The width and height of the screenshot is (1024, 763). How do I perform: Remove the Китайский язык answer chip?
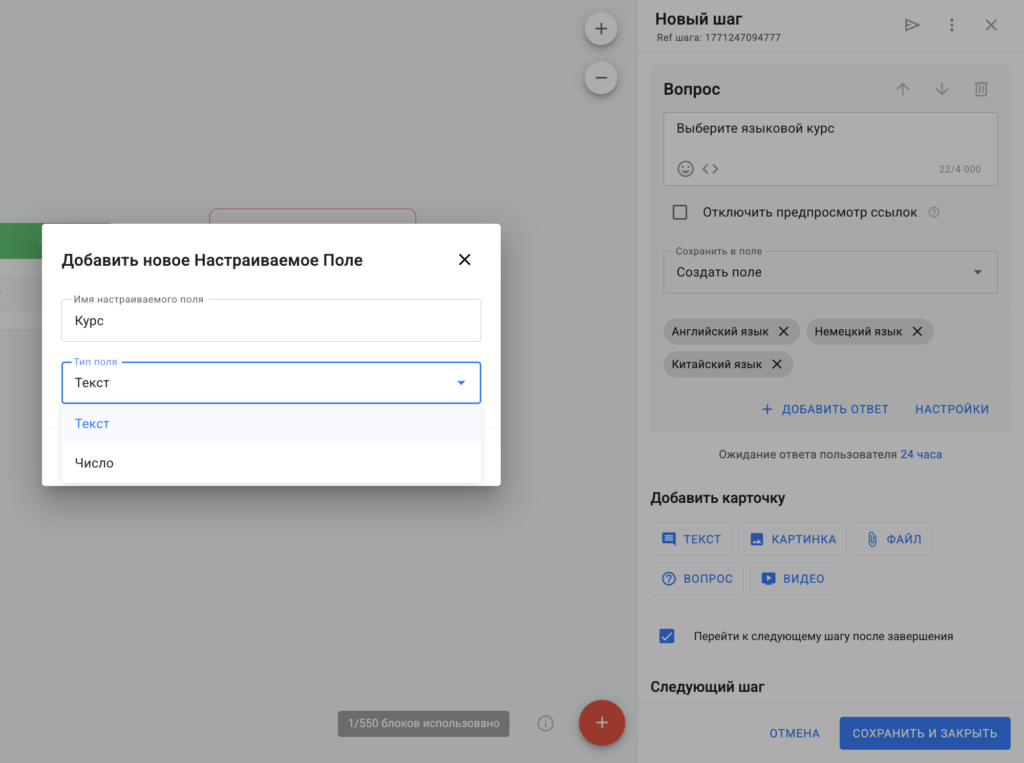tap(777, 364)
